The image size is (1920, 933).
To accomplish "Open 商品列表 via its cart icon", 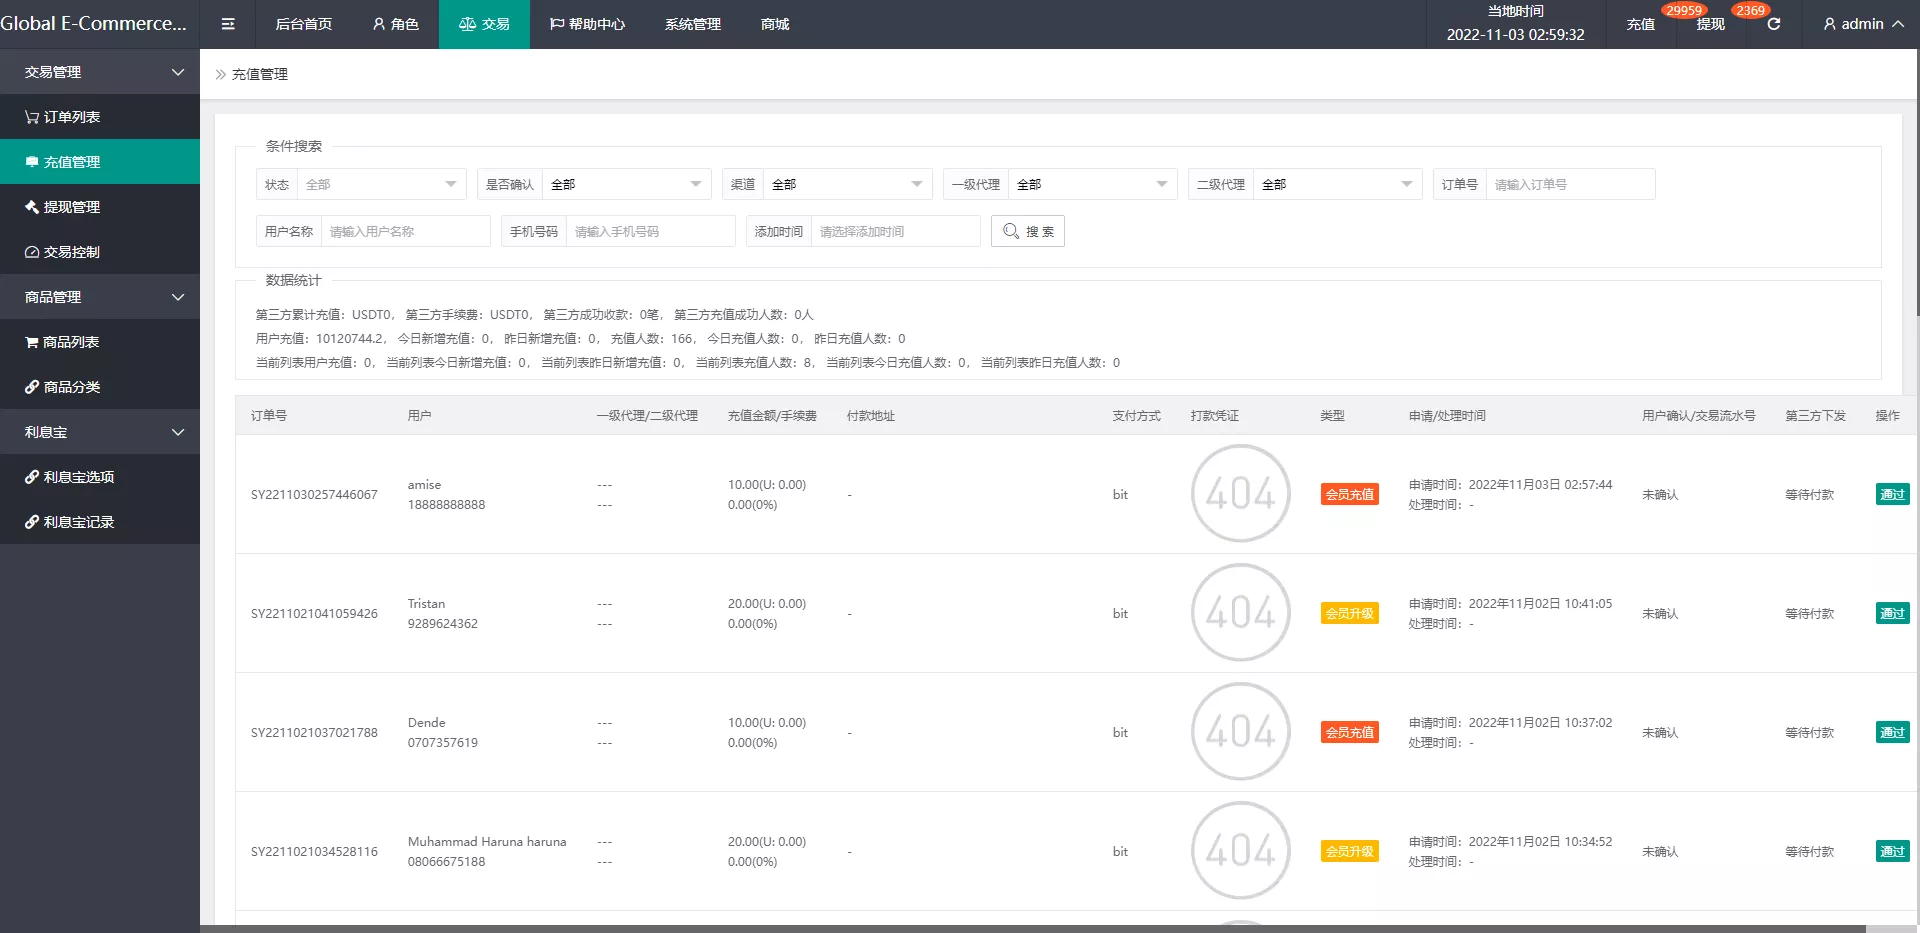I will [31, 341].
